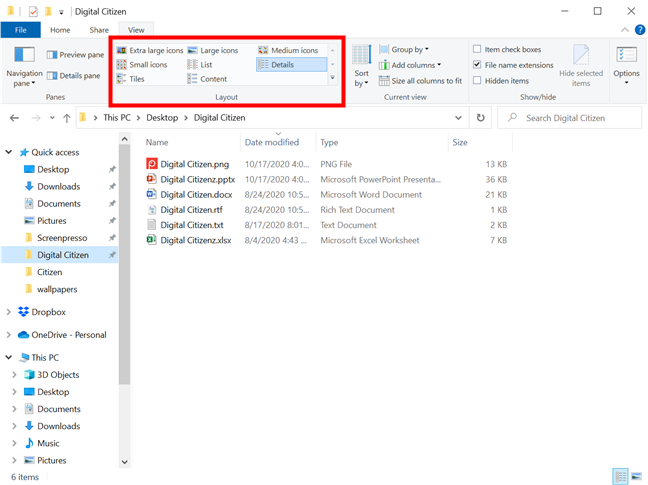Open the File tab

[x=21, y=30]
